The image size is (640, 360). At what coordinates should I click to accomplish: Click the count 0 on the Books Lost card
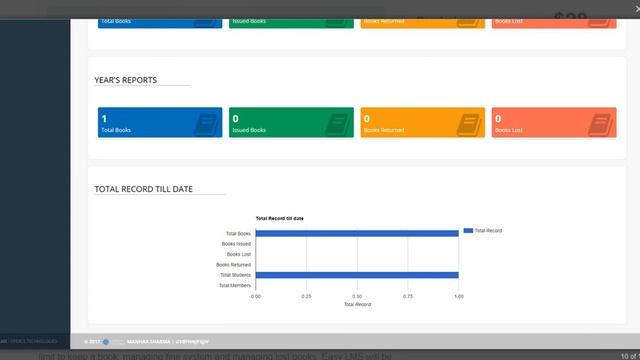(x=498, y=119)
